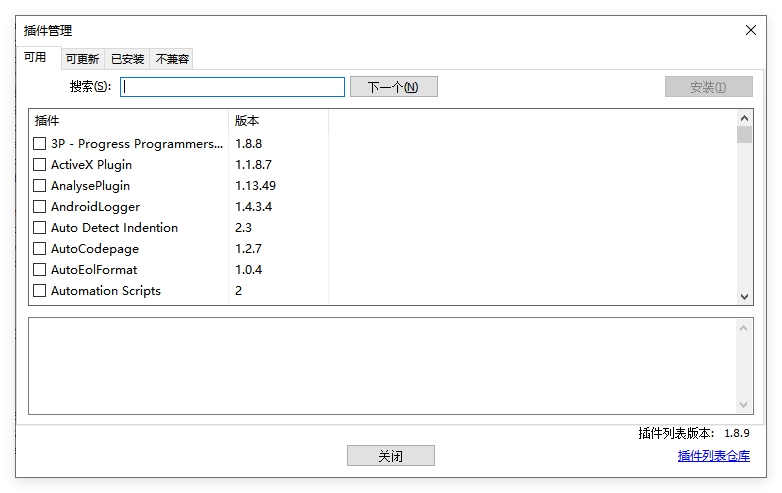782x493 pixels.
Task: Toggle the AutoEolFormat checkbox
Action: [x=39, y=270]
